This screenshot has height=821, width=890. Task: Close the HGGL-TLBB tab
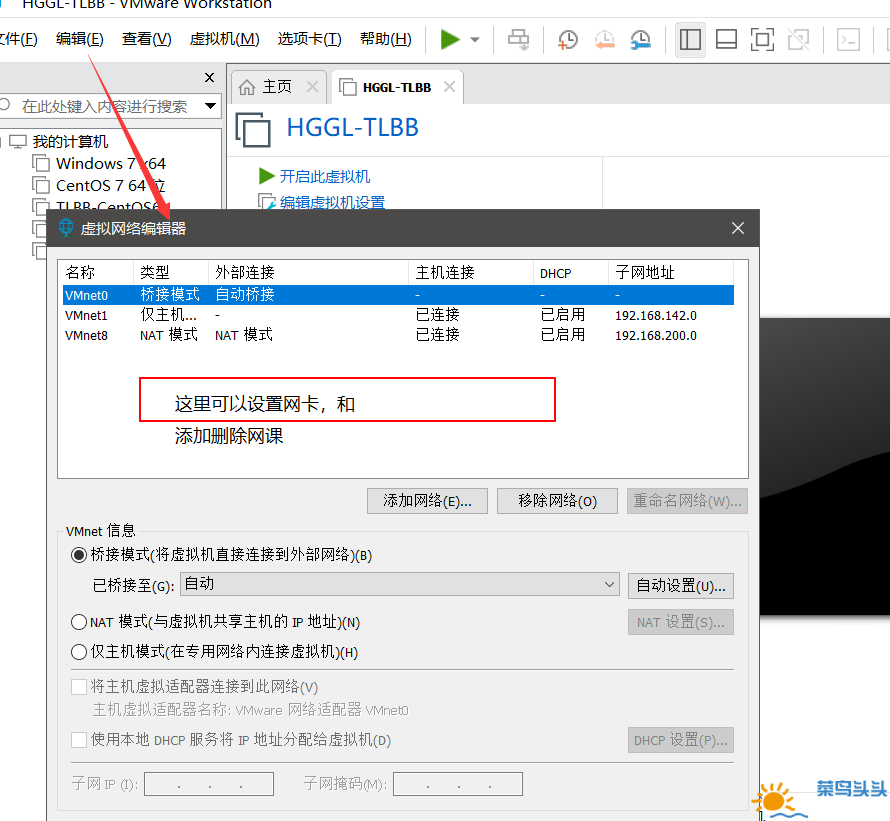pyautogui.click(x=449, y=86)
